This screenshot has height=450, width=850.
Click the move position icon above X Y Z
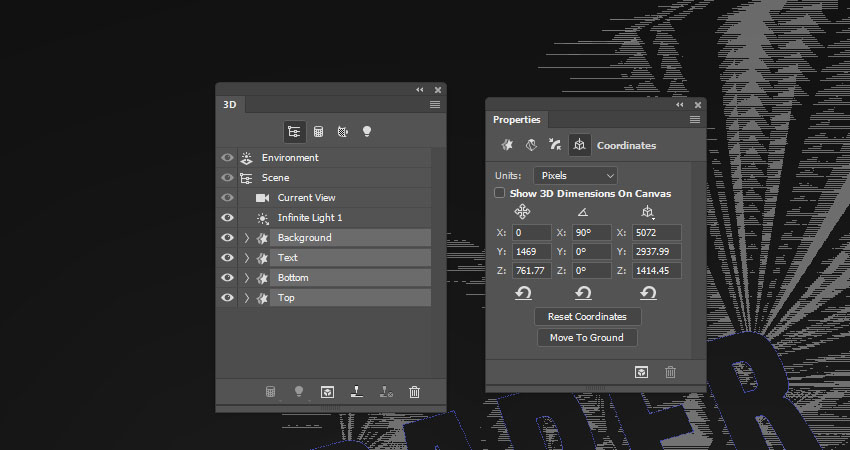pos(523,211)
